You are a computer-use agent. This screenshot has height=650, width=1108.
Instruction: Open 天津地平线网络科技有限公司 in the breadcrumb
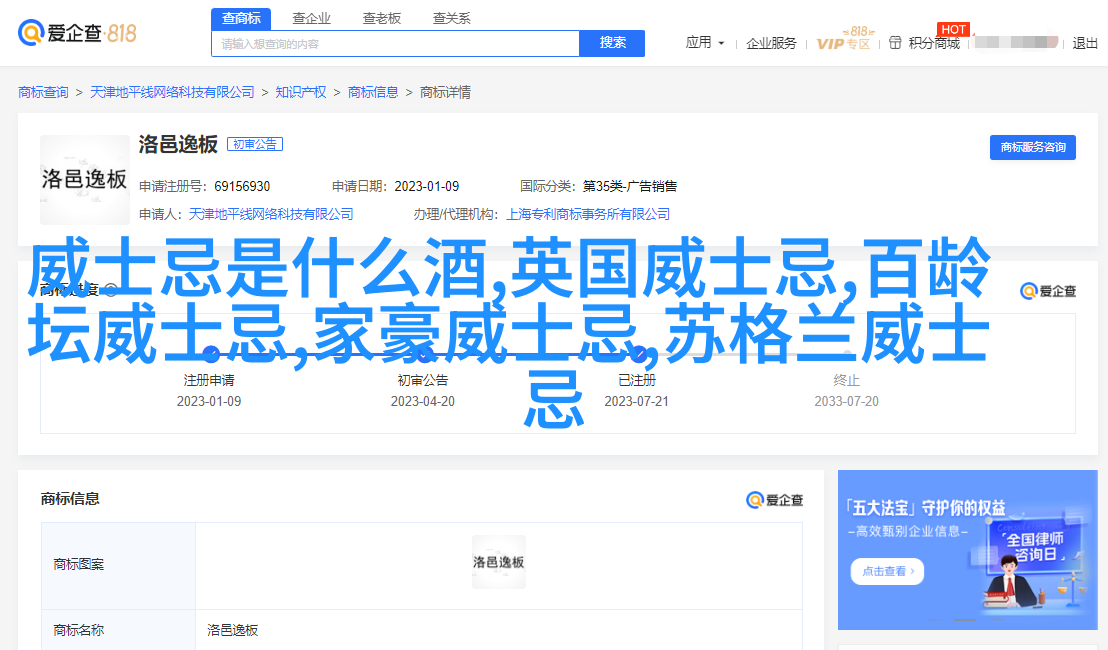pyautogui.click(x=172, y=93)
